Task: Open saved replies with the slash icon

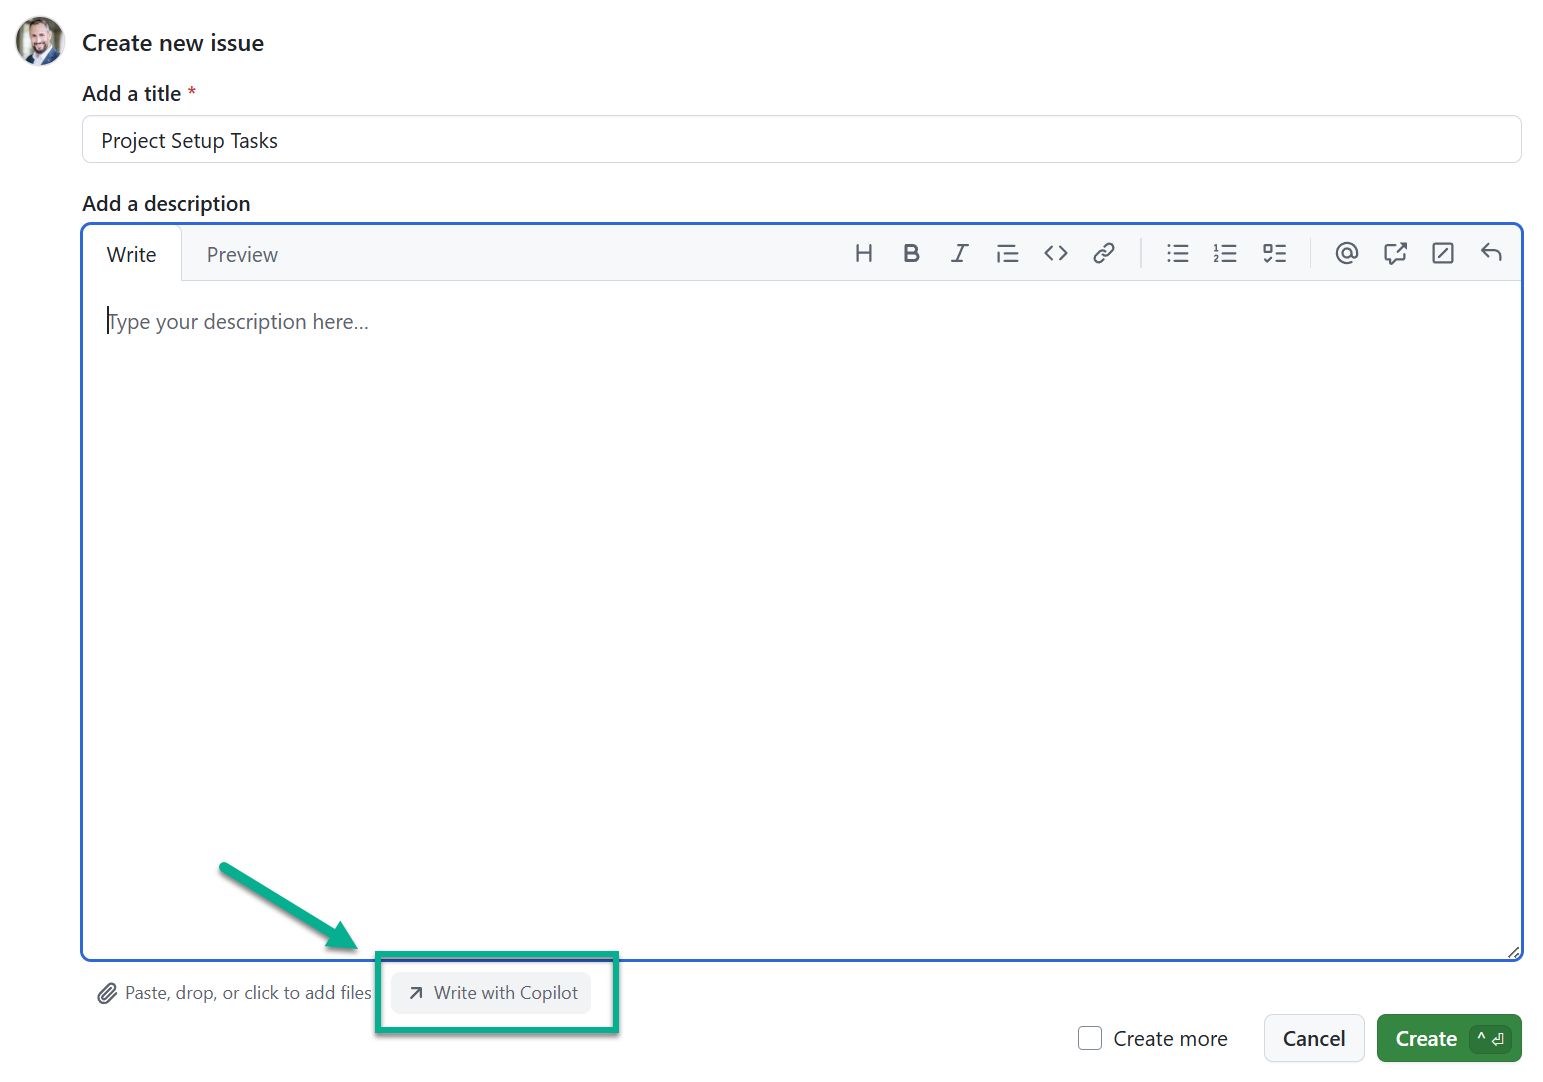Action: click(1442, 253)
